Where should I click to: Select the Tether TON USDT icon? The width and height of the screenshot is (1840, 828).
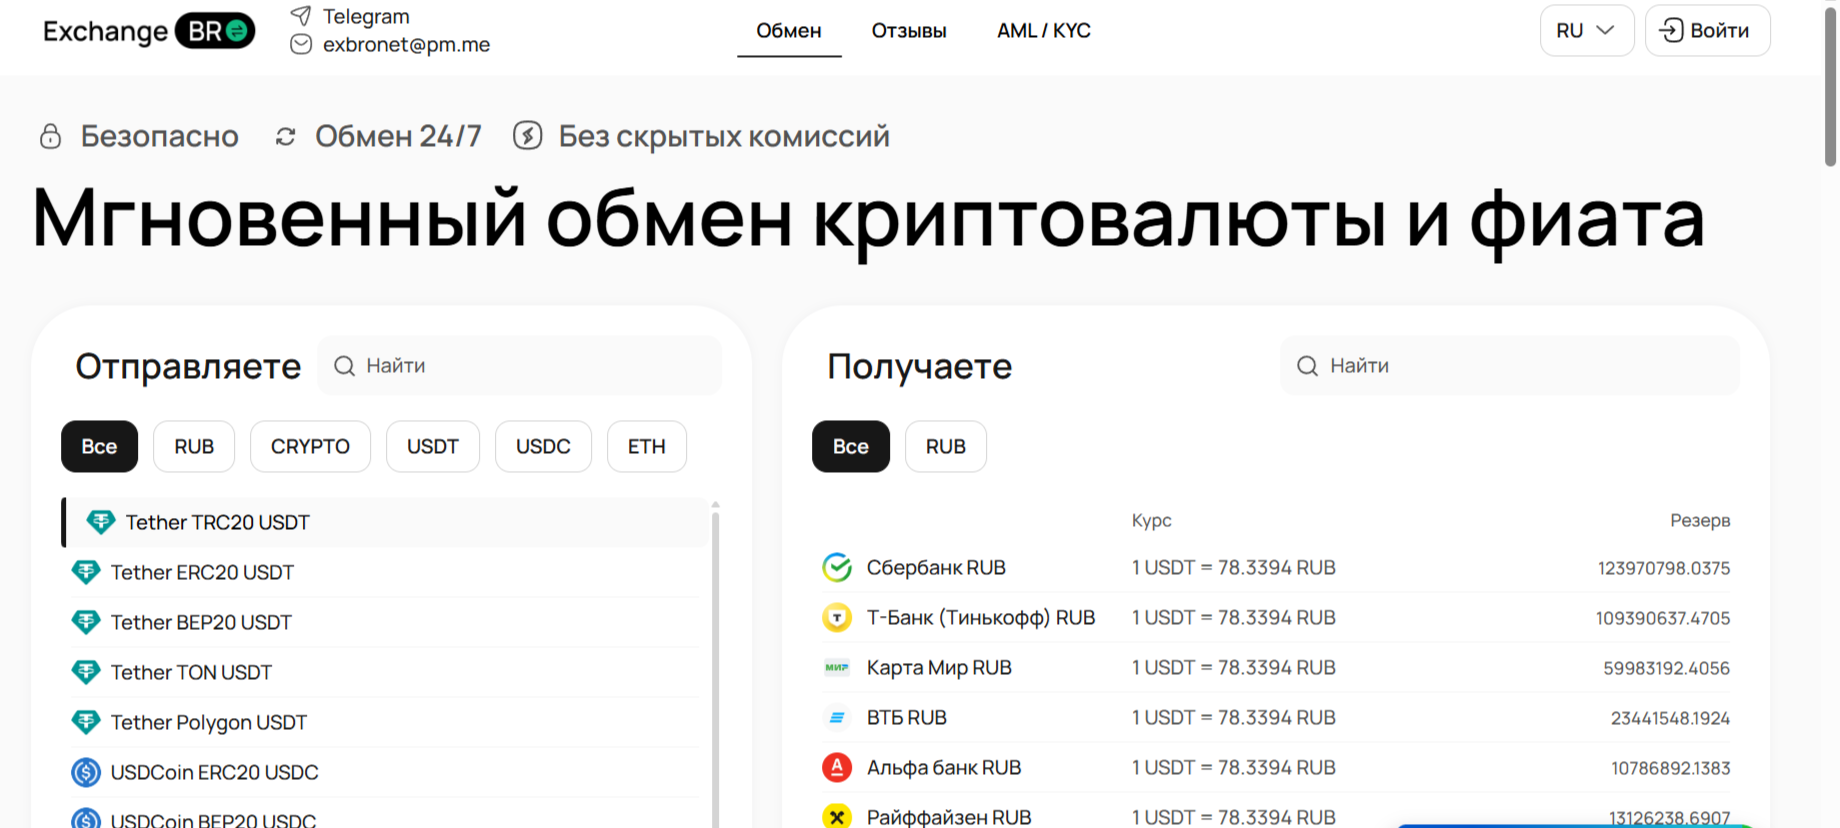[86, 672]
